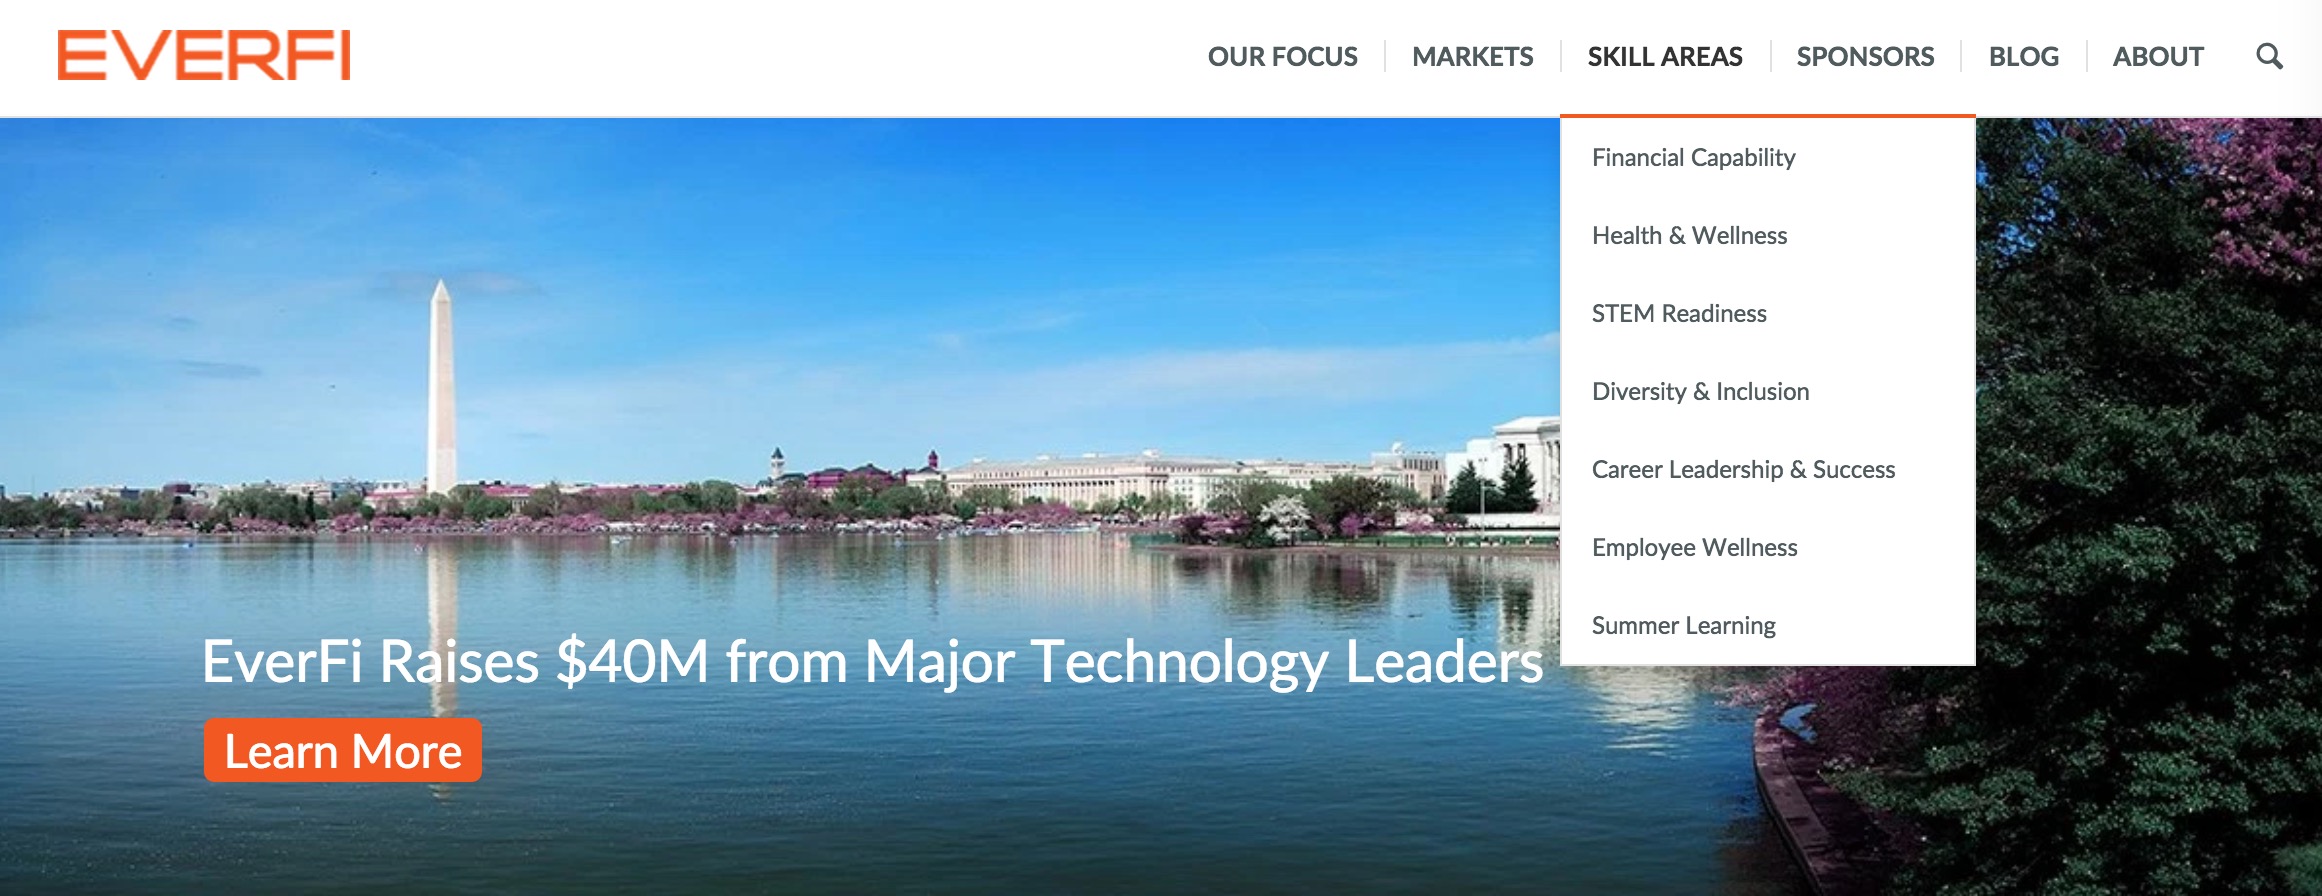Click the search magnifier icon
This screenshot has width=2322, height=896.
[2269, 57]
